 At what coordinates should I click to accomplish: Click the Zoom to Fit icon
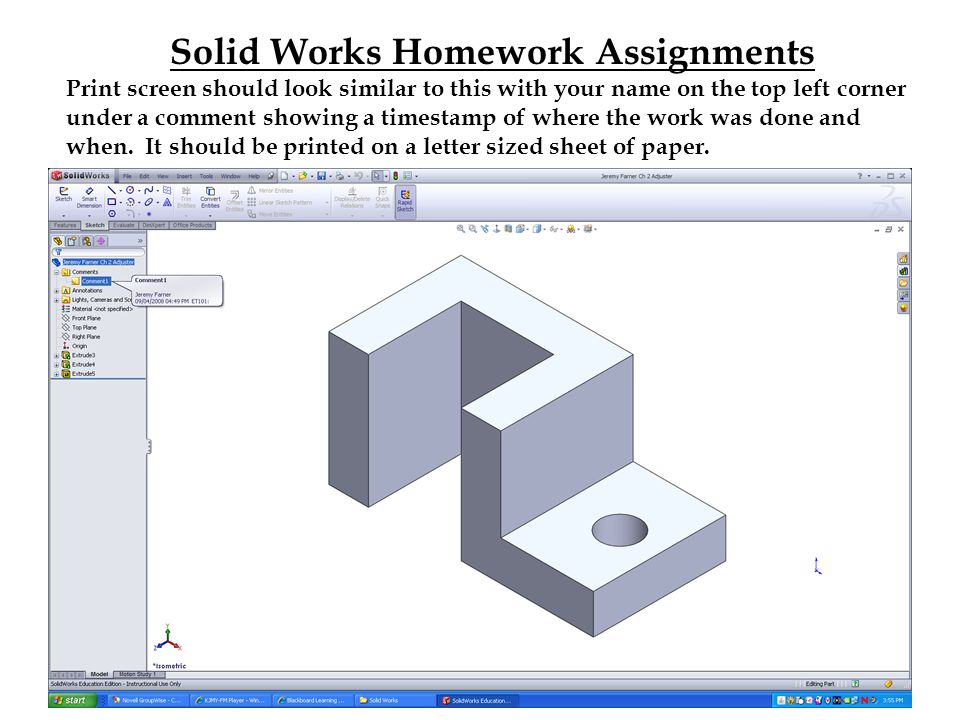[x=460, y=229]
